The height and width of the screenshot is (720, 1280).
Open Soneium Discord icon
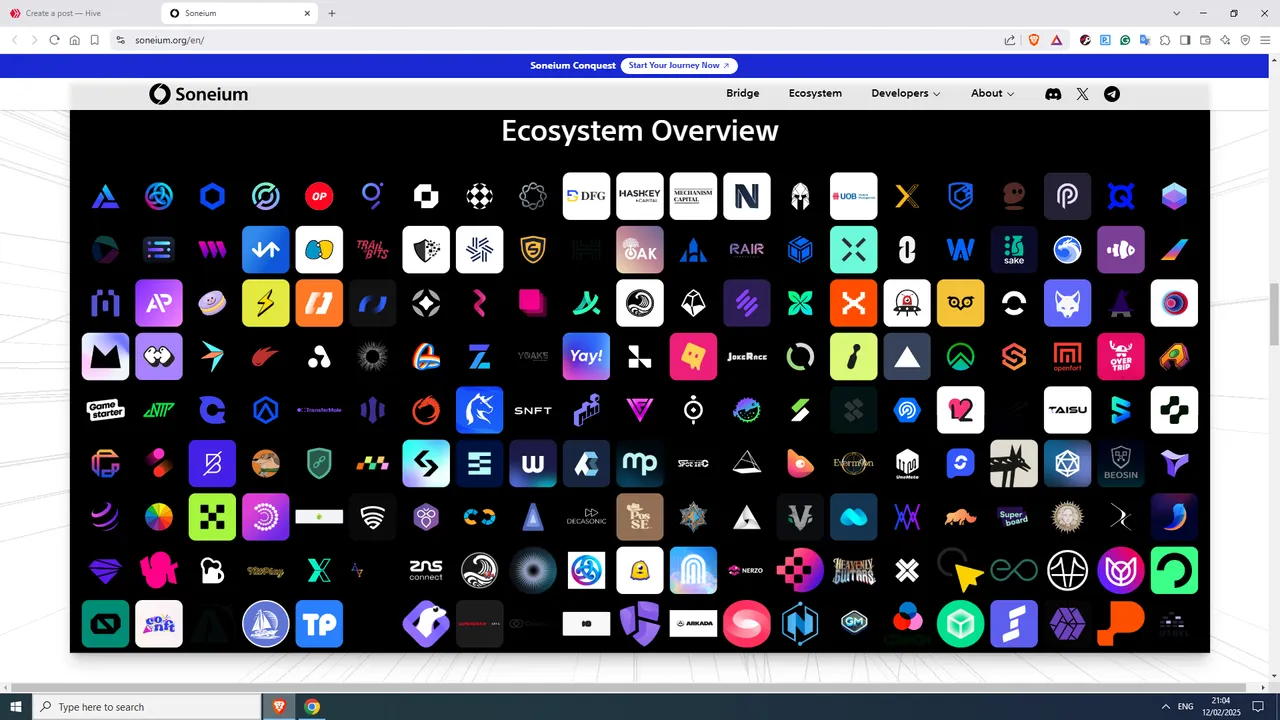[x=1053, y=93]
